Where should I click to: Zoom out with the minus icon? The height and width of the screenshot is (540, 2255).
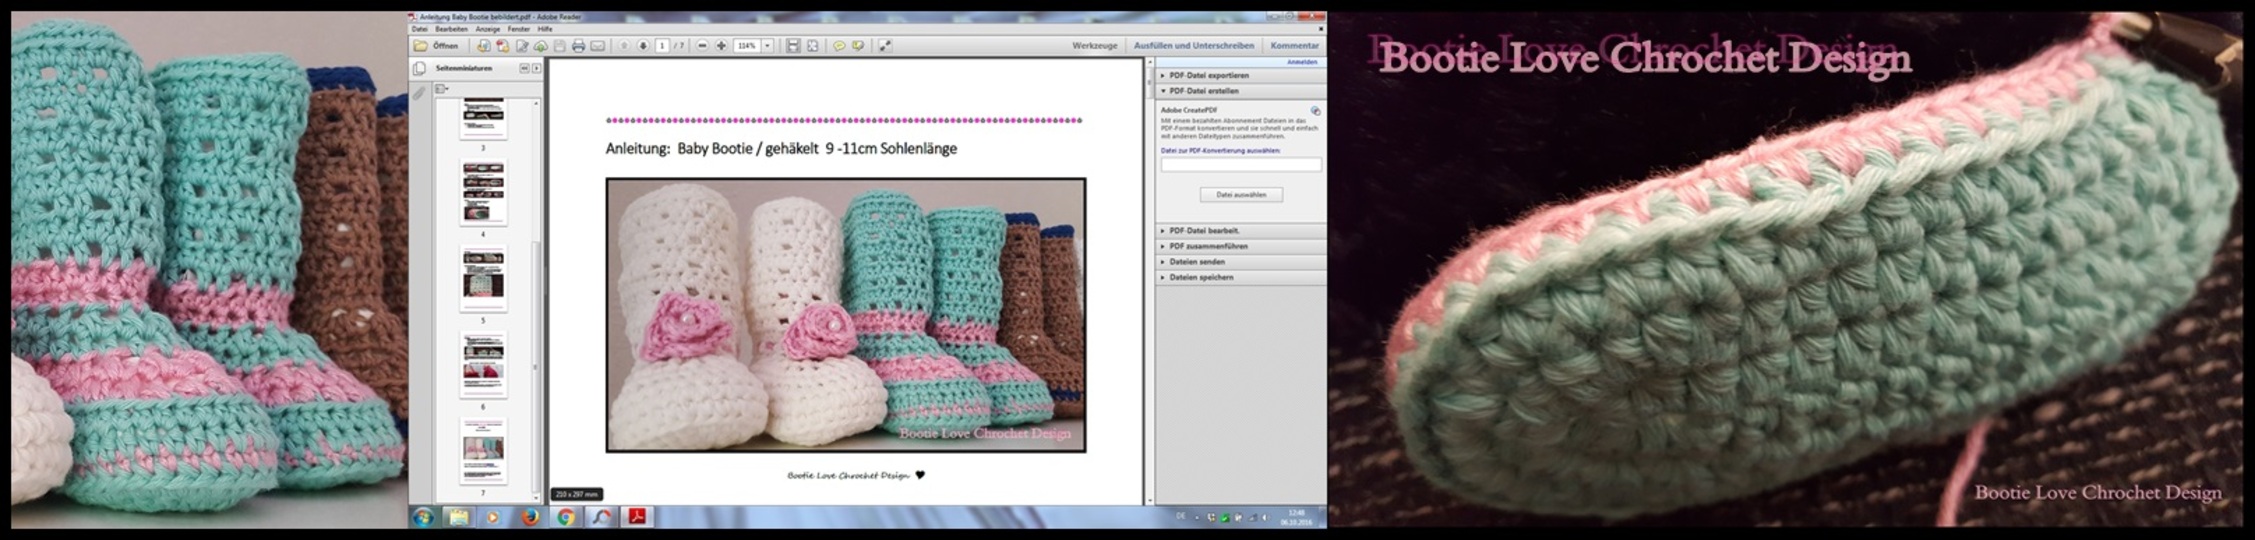(x=702, y=46)
